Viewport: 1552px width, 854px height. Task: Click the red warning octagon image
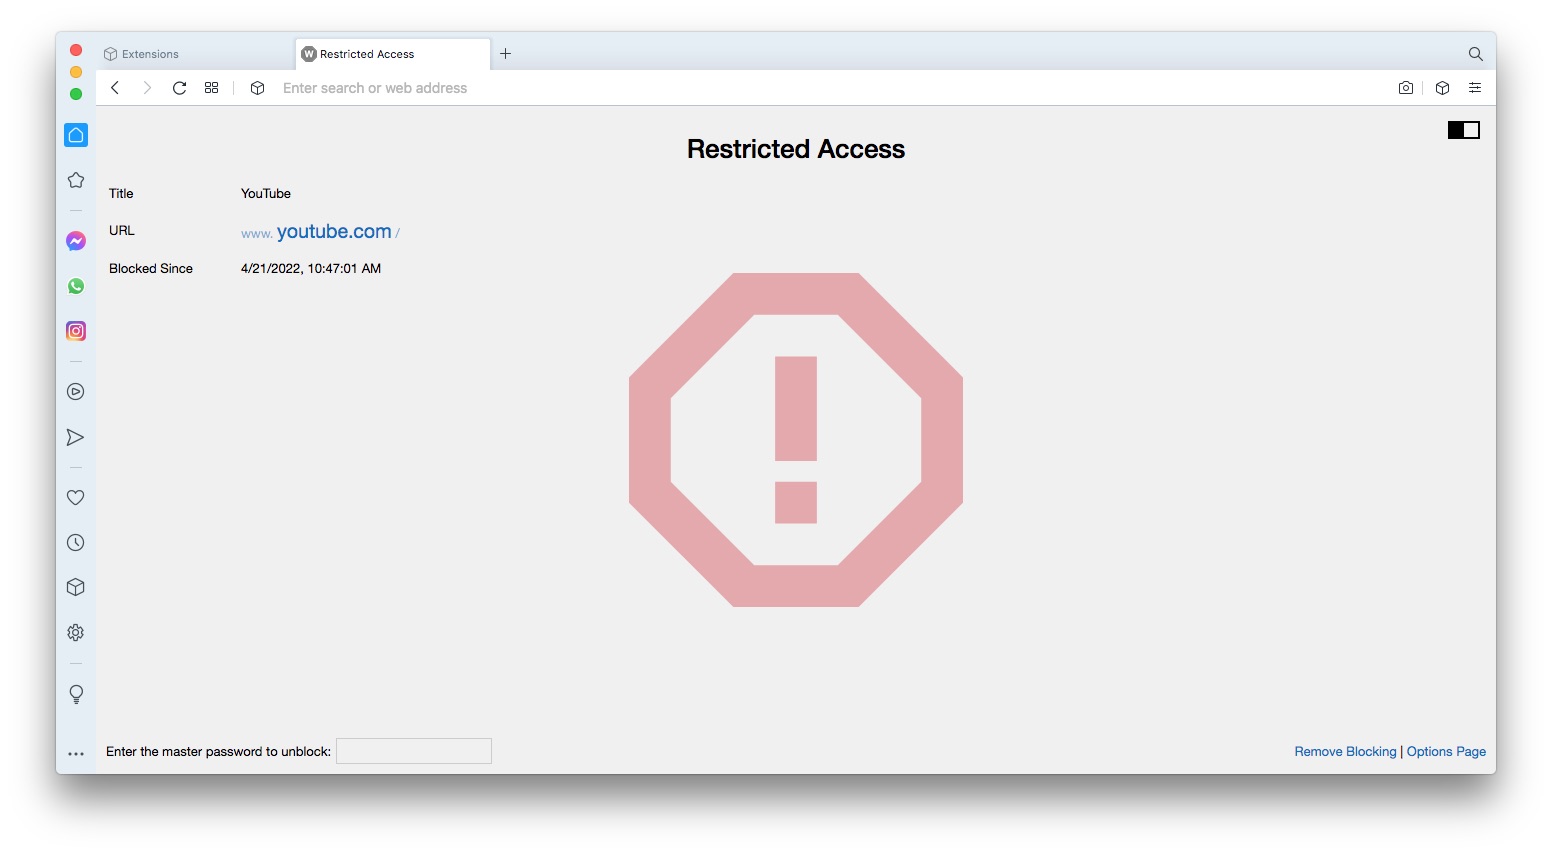[x=796, y=440]
